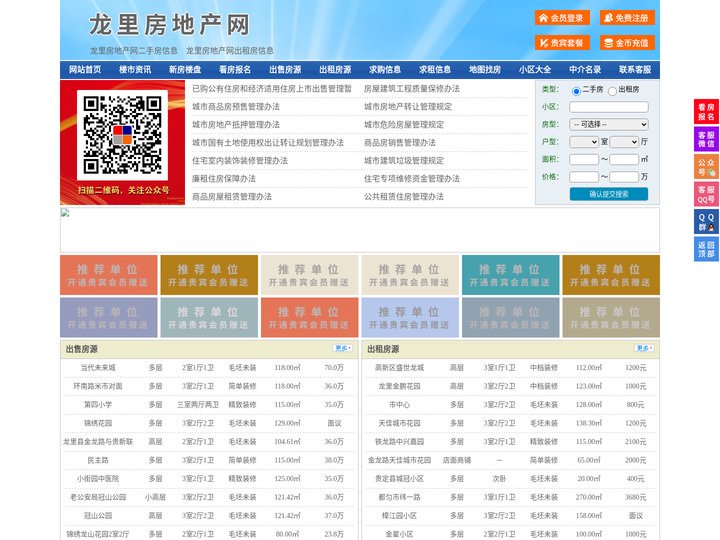Click the 返回顶部 sidebar icon

coord(706,249)
